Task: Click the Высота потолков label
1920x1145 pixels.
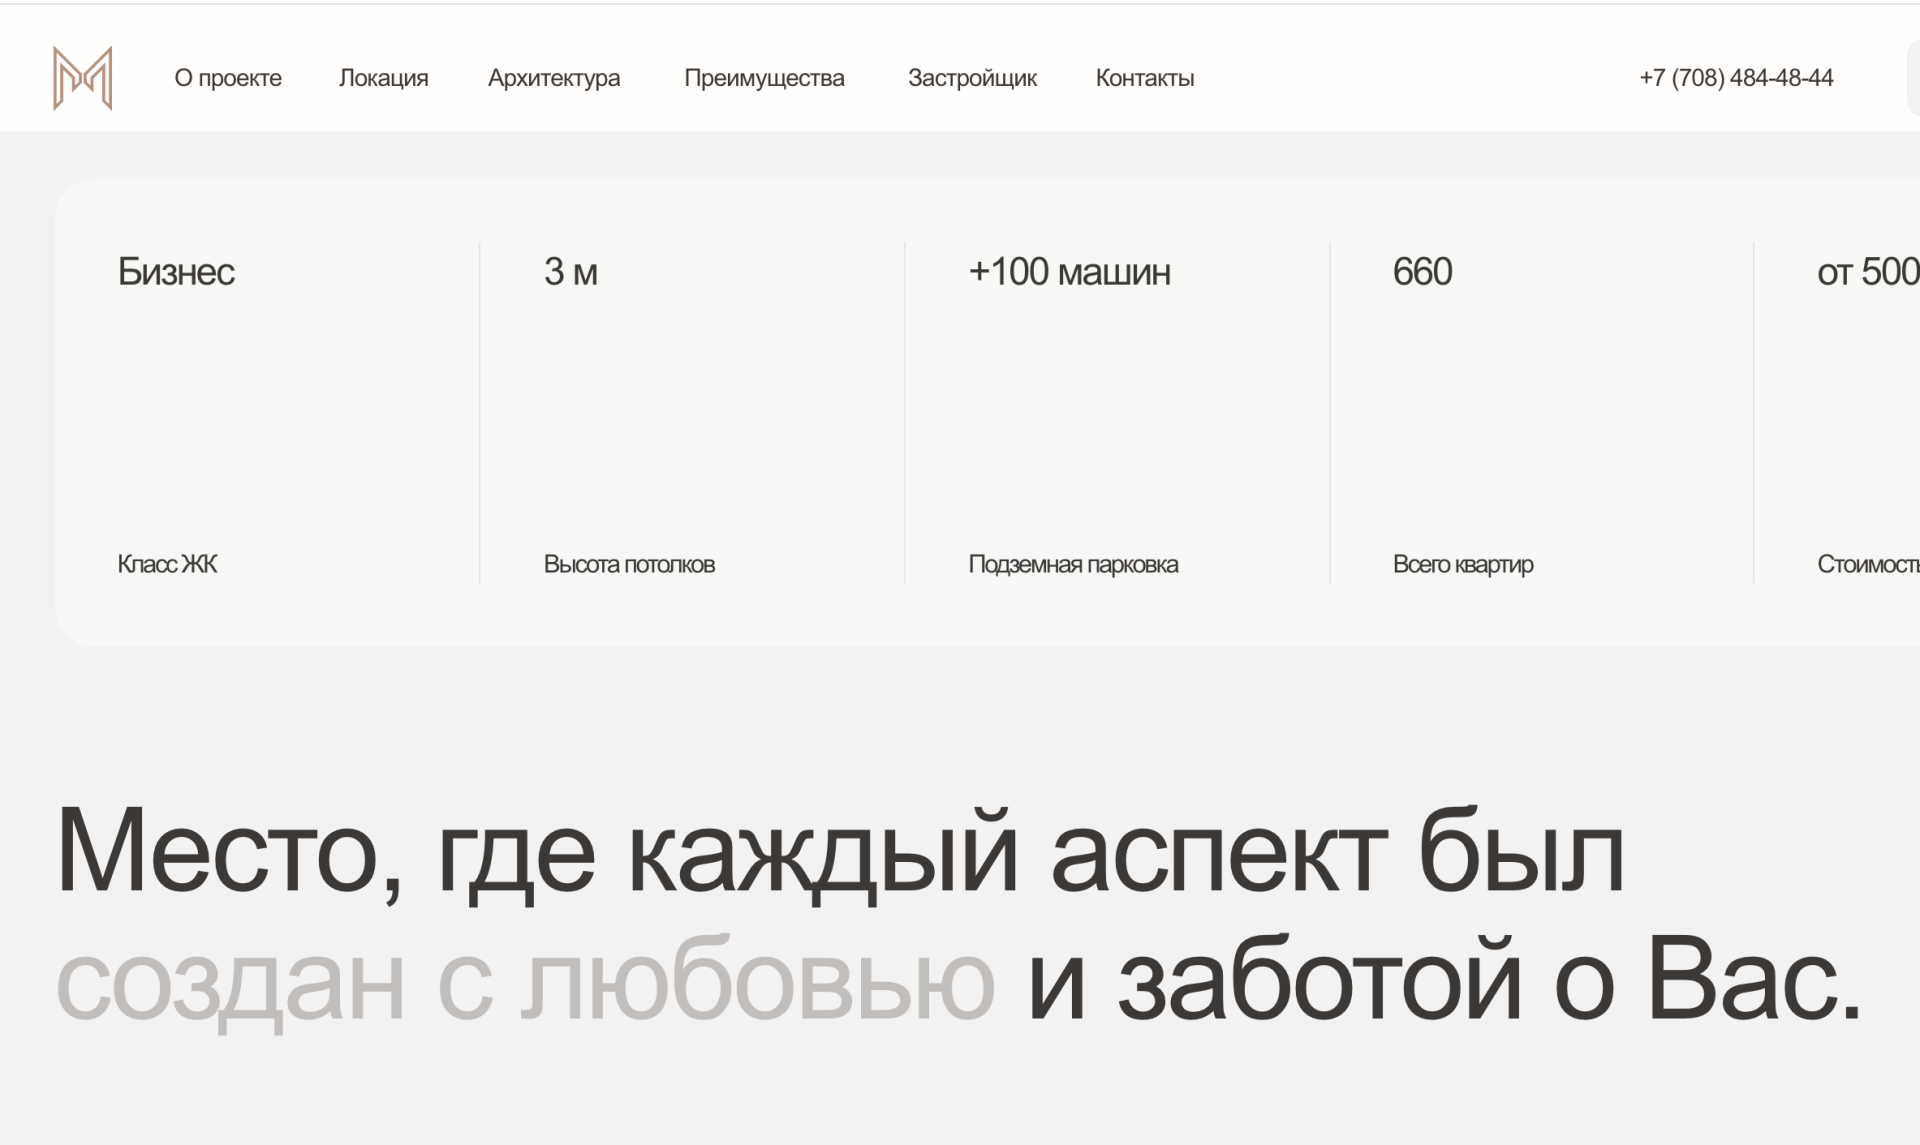Action: [x=629, y=564]
